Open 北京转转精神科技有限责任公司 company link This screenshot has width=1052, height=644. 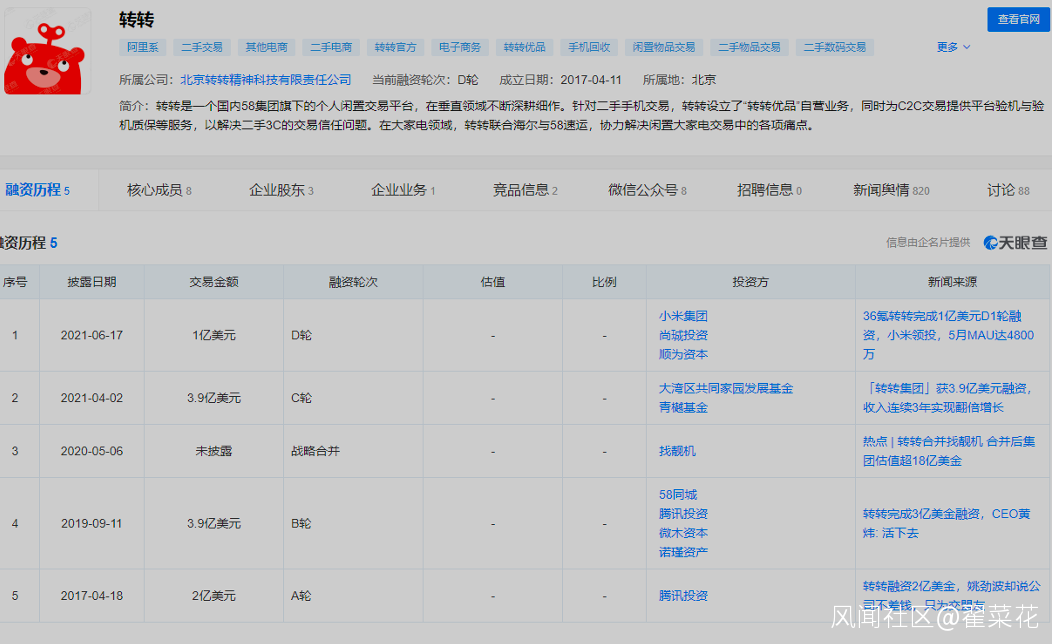[266, 80]
